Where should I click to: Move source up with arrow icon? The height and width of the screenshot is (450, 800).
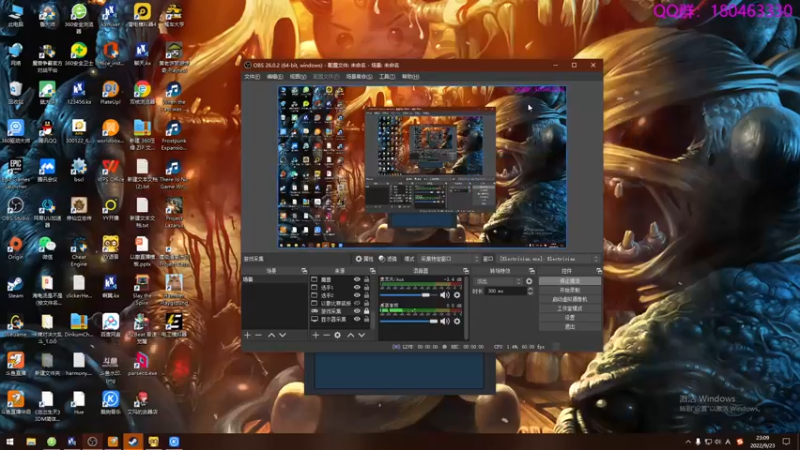pyautogui.click(x=351, y=335)
